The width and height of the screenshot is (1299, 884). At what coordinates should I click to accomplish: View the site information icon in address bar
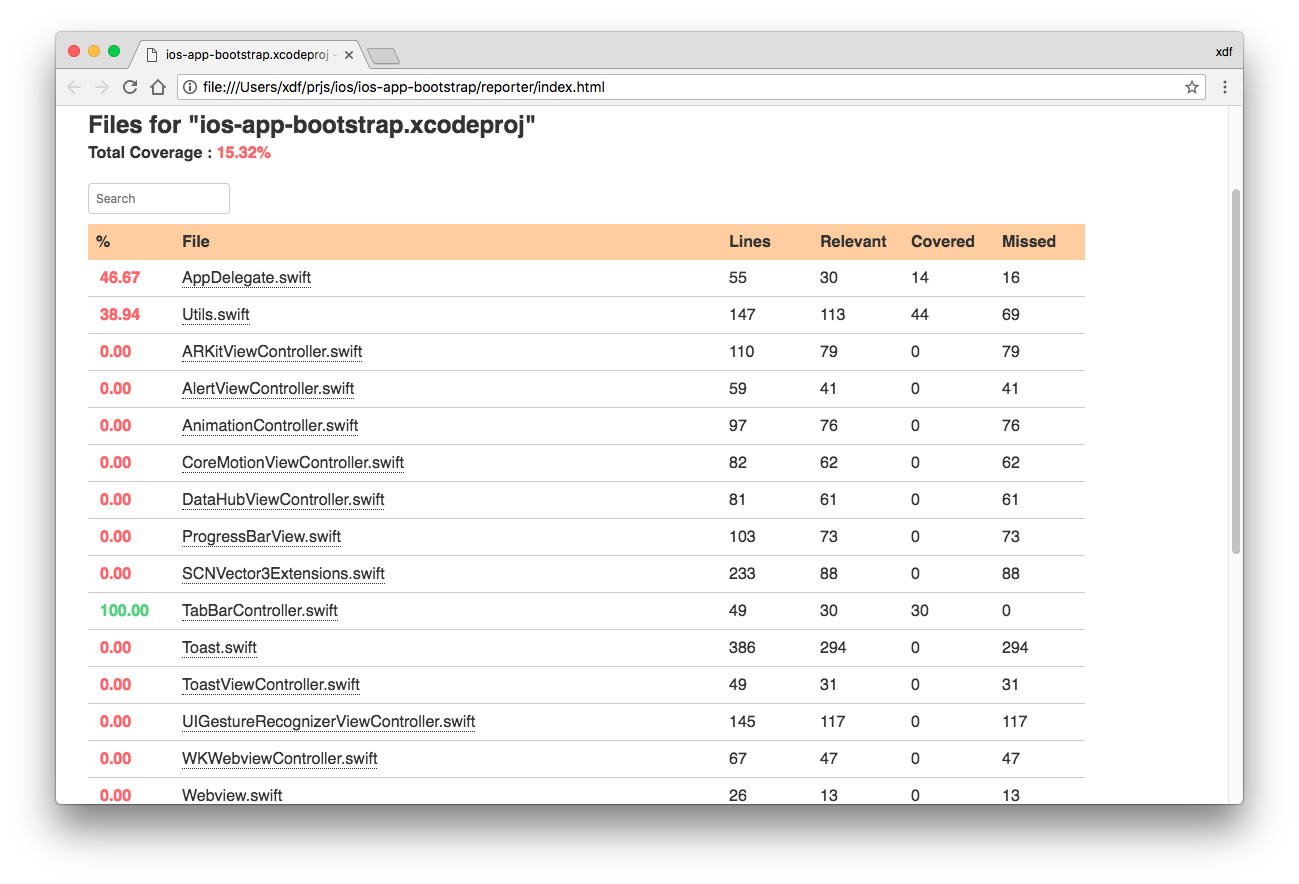coord(190,88)
